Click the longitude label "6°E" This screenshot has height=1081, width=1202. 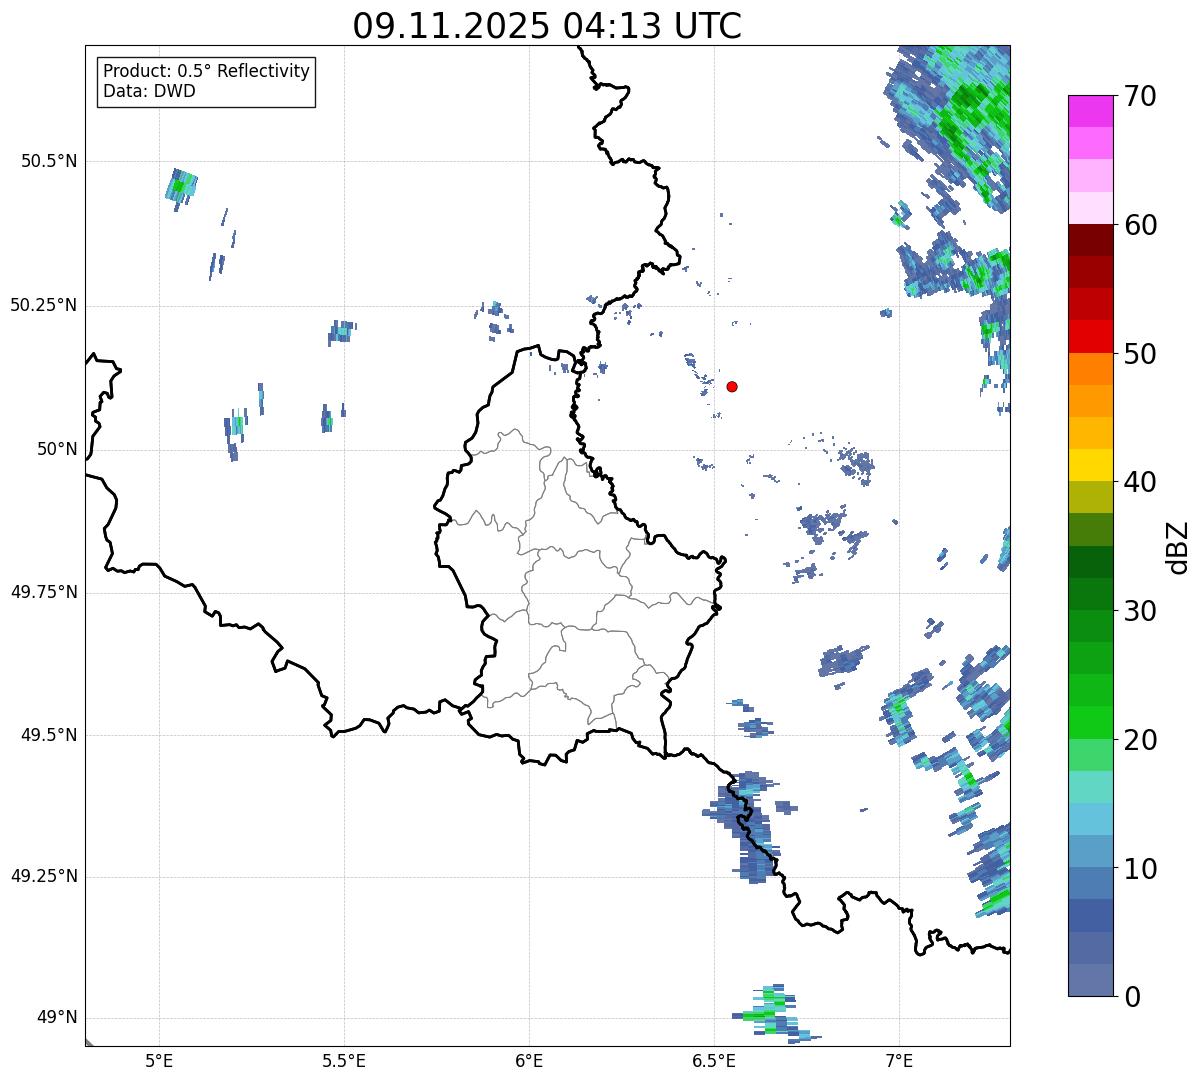pyautogui.click(x=529, y=1060)
